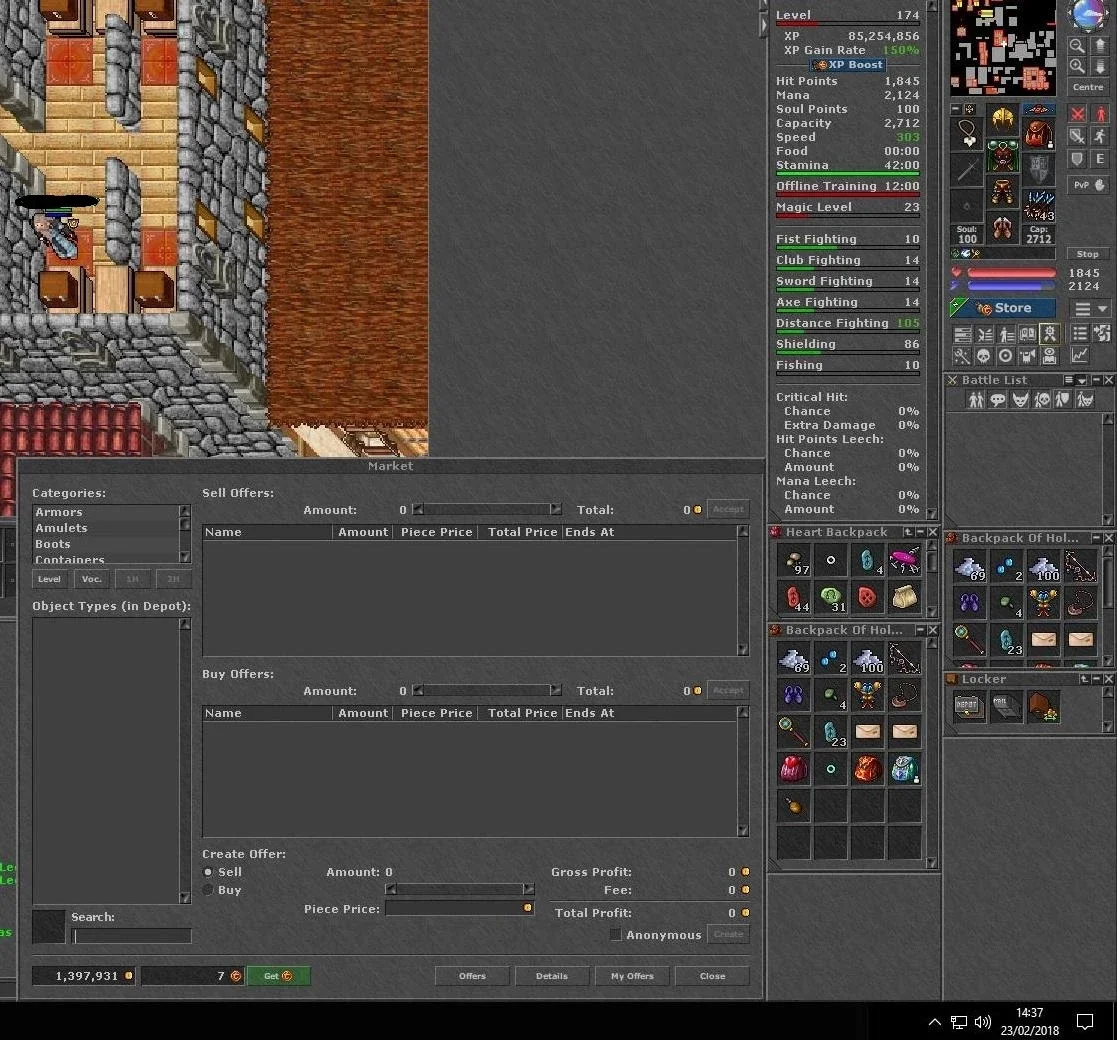Open the Battle List filter dropdown arrow
Screen dimensions: 1117x1040
point(1081,380)
